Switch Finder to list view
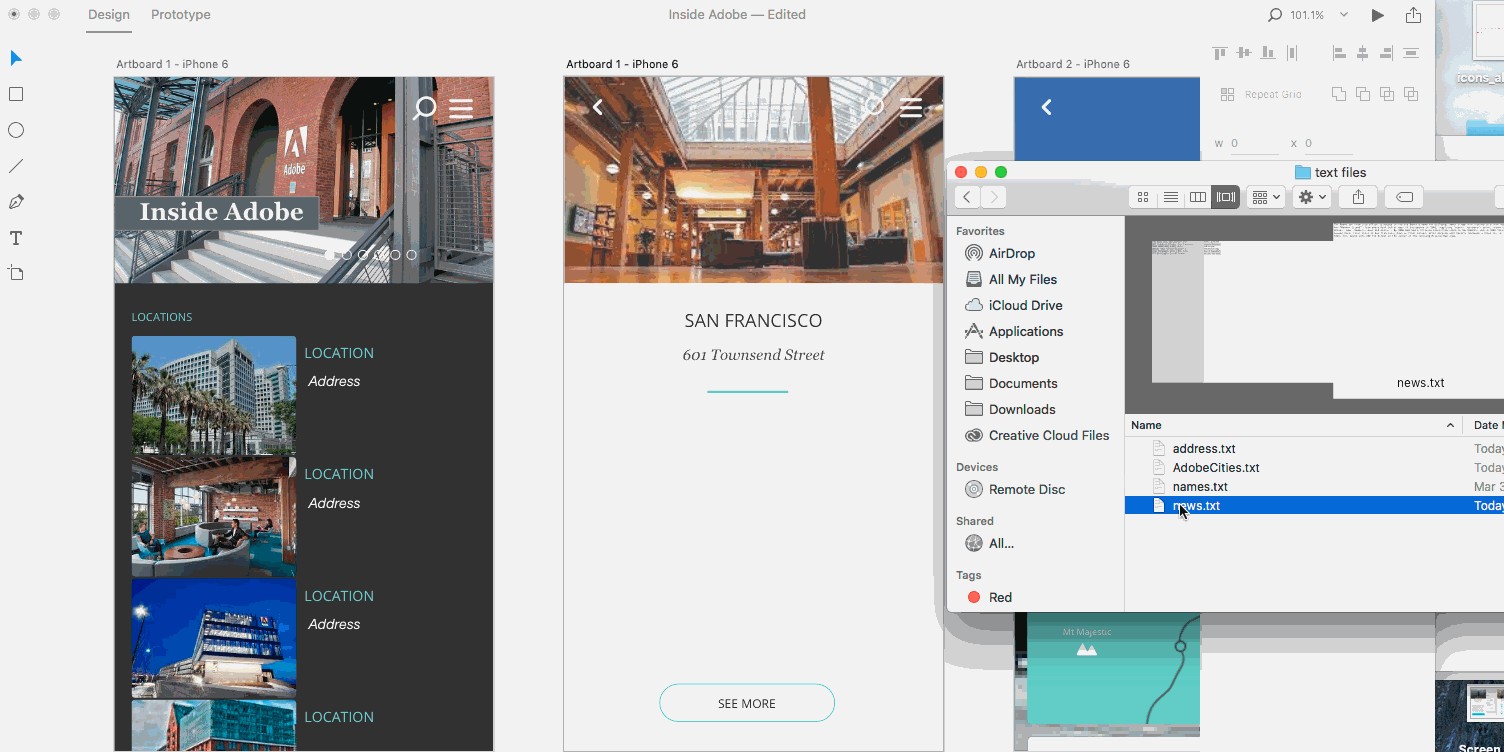This screenshot has height=752, width=1504. tap(1170, 197)
